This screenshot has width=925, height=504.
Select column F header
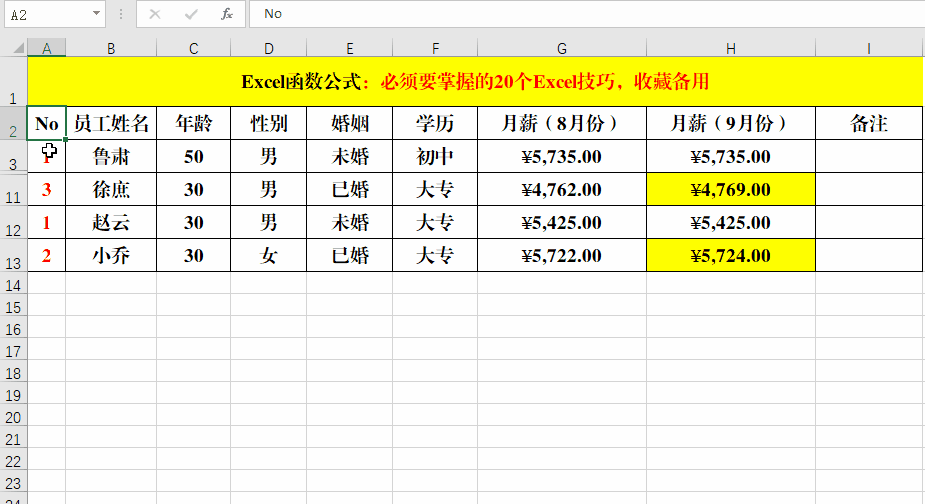[435, 48]
